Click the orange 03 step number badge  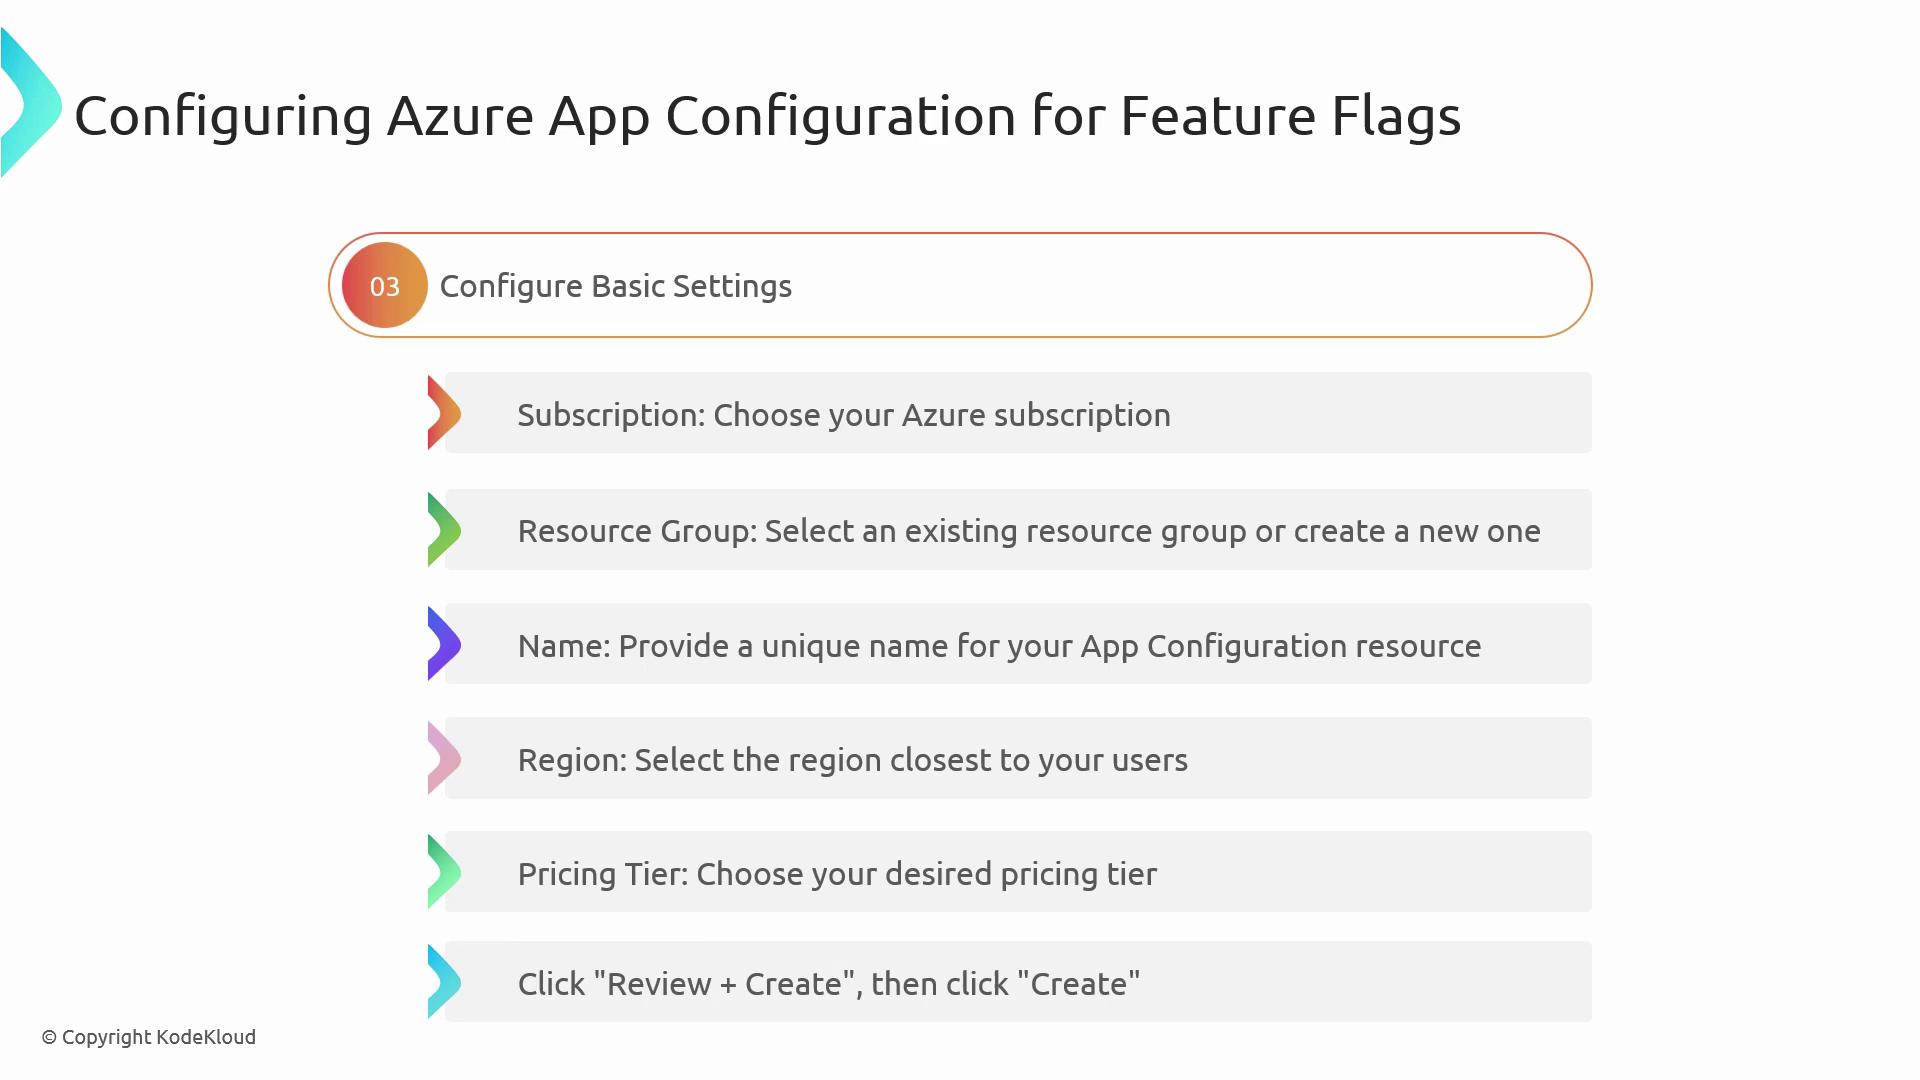pyautogui.click(x=384, y=286)
